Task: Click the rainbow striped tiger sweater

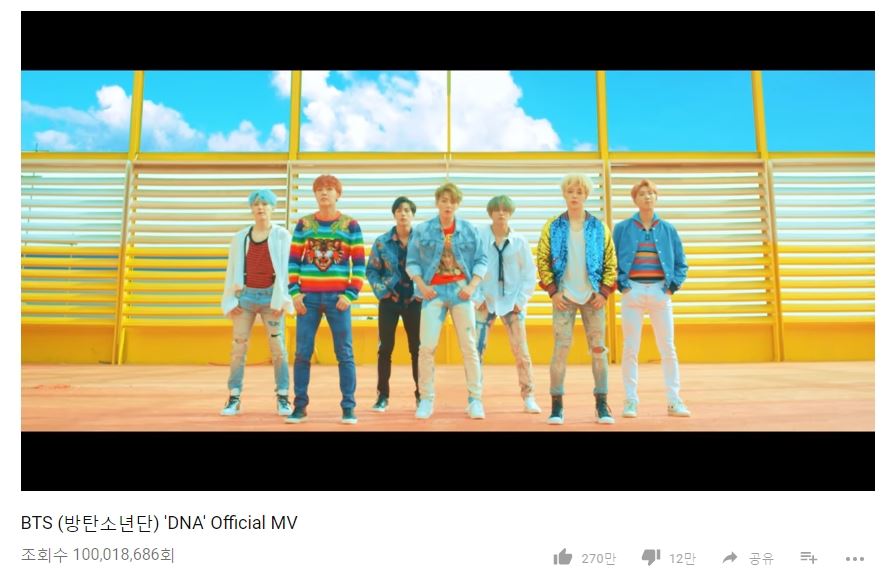Action: coord(326,256)
